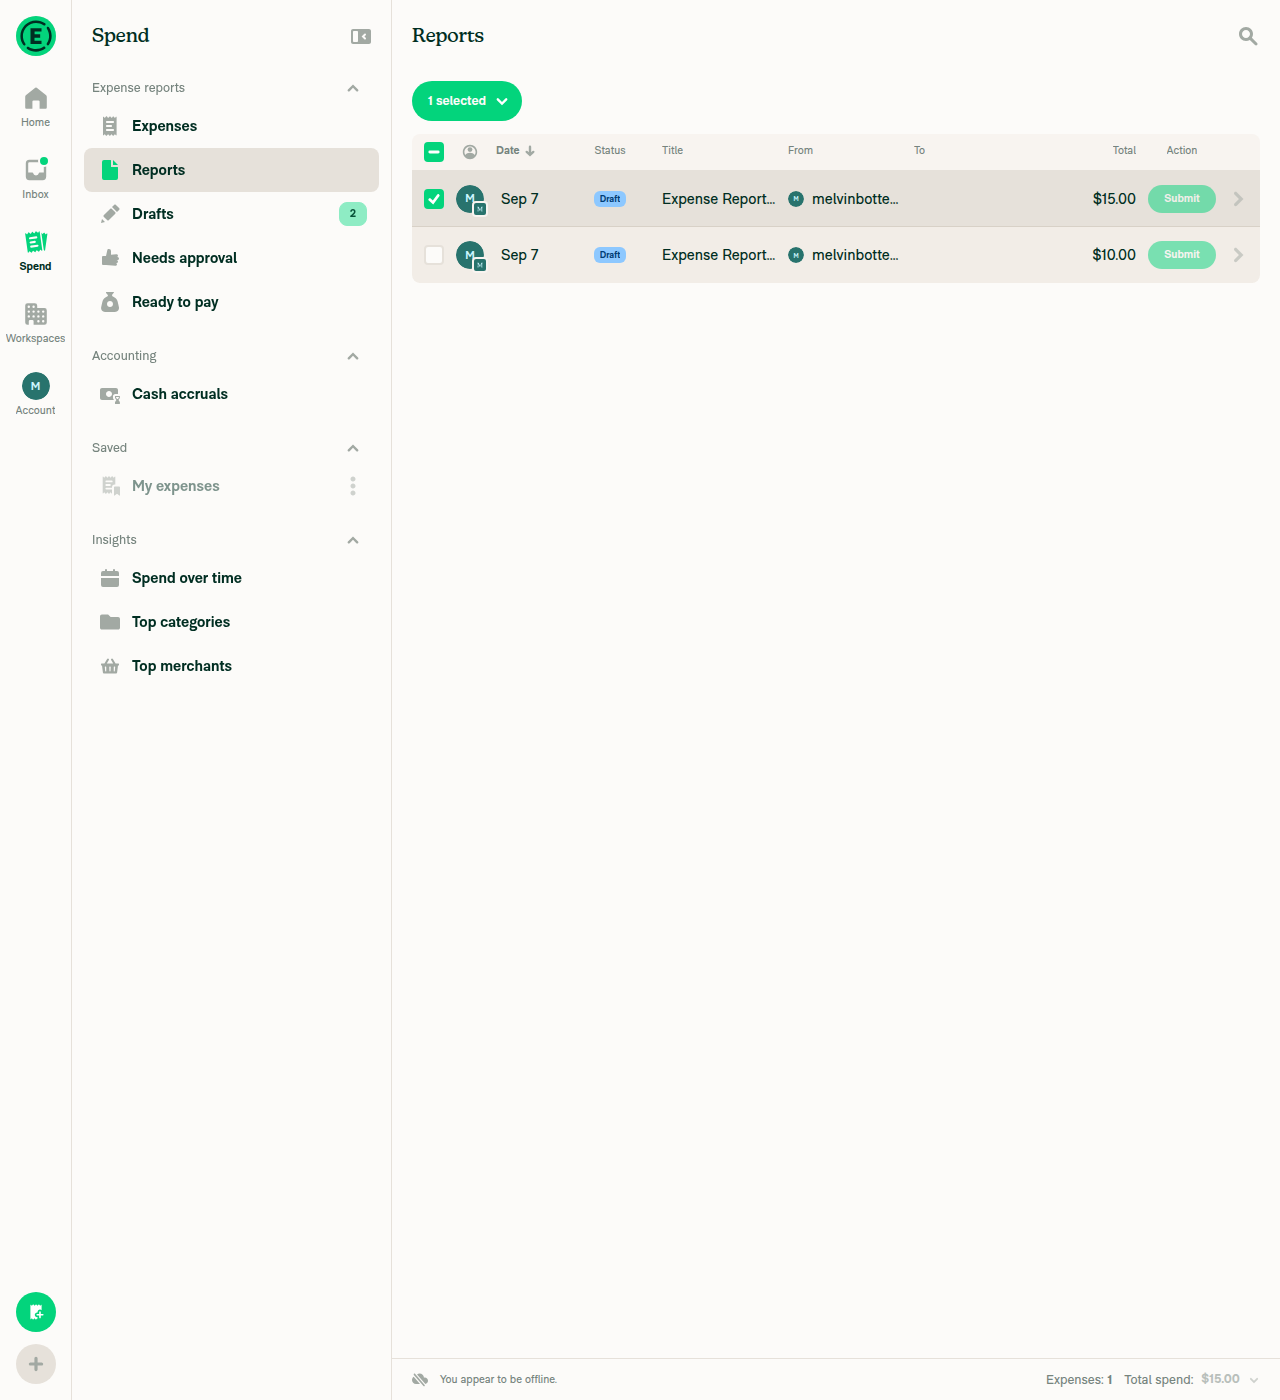Uncheck the $15.00 report checkbox
1280x1400 pixels.
click(434, 199)
